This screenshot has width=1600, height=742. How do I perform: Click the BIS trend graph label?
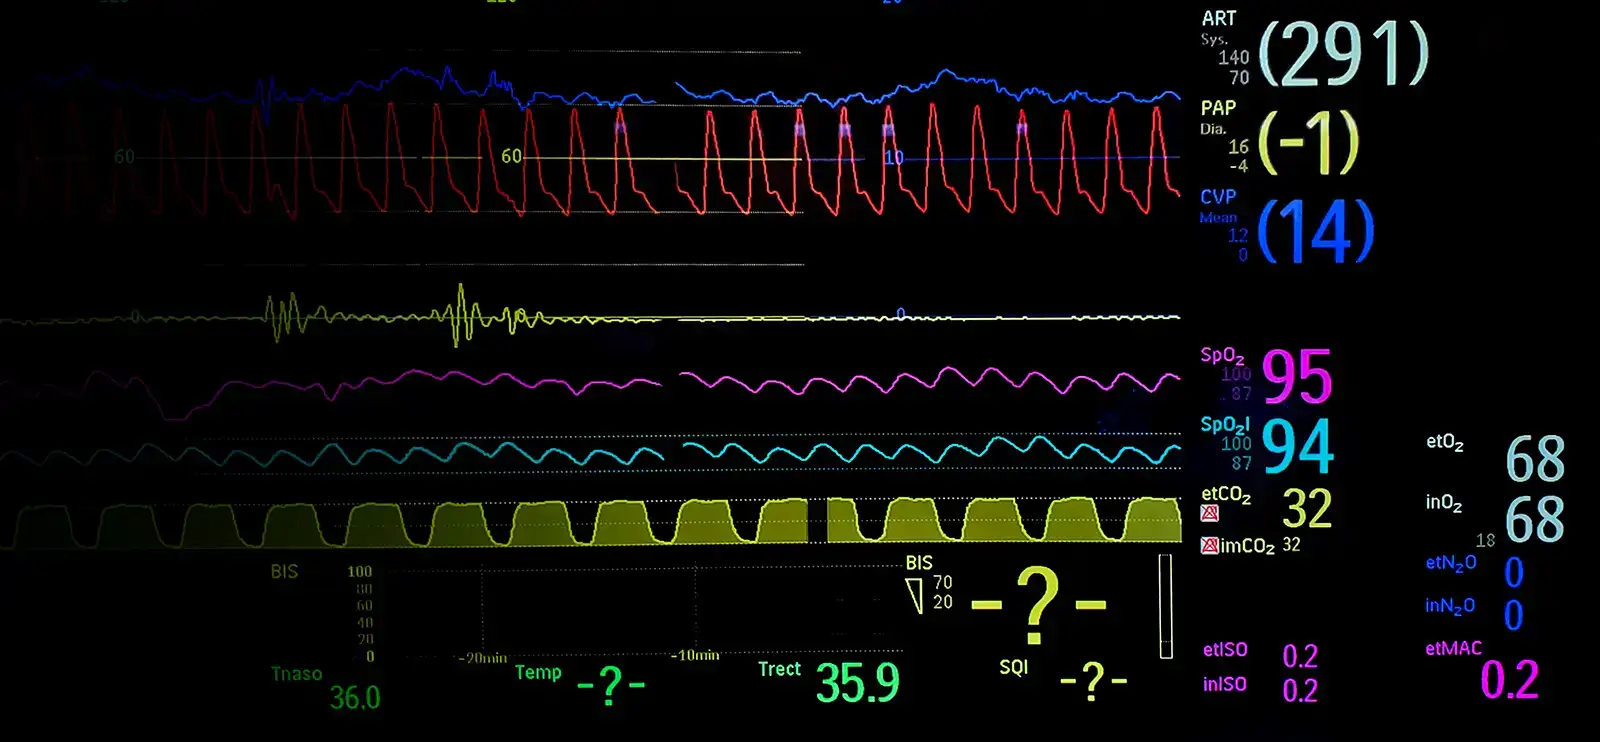click(284, 571)
